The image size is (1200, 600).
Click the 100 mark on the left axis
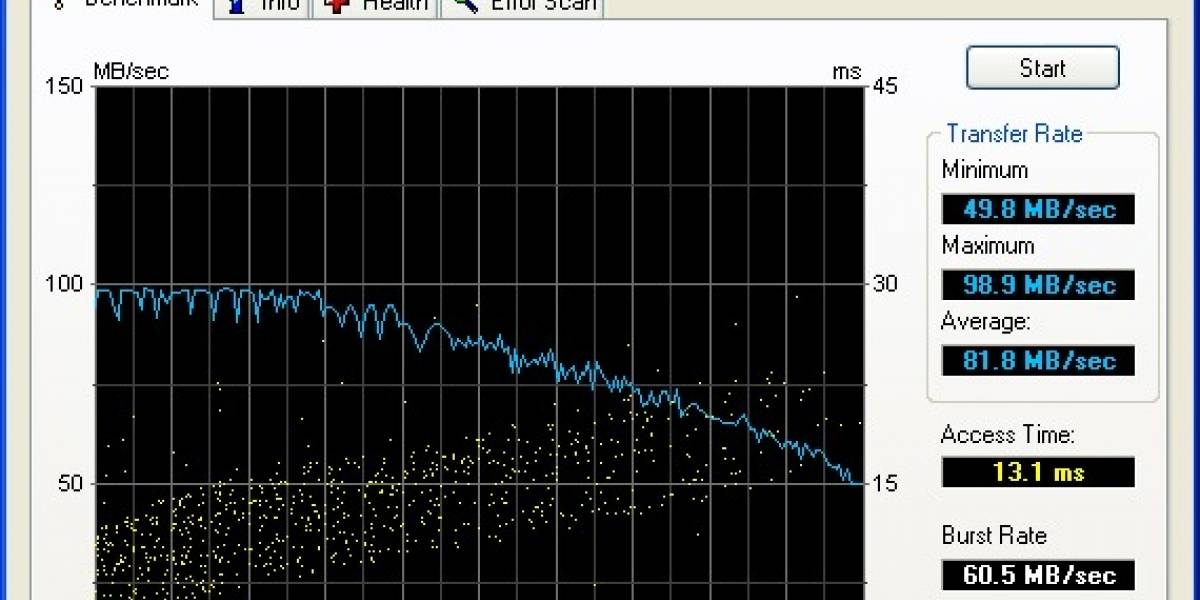[64, 284]
